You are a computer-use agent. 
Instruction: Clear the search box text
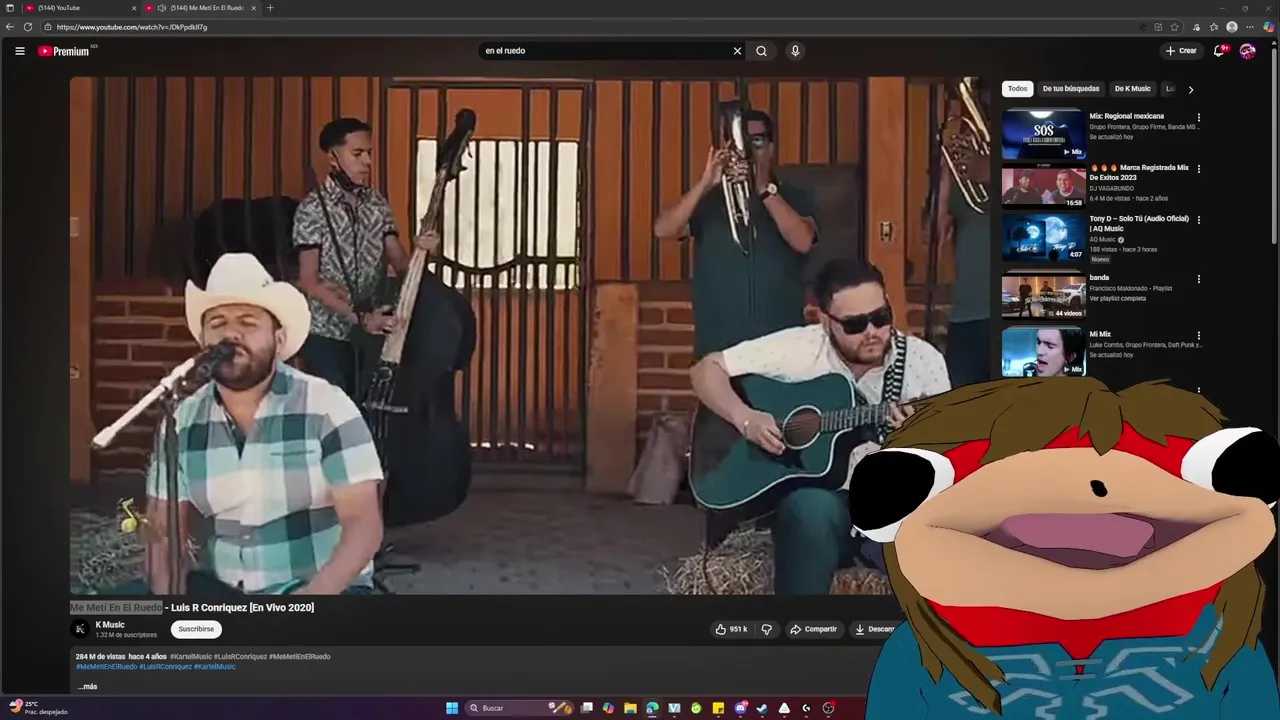(737, 51)
